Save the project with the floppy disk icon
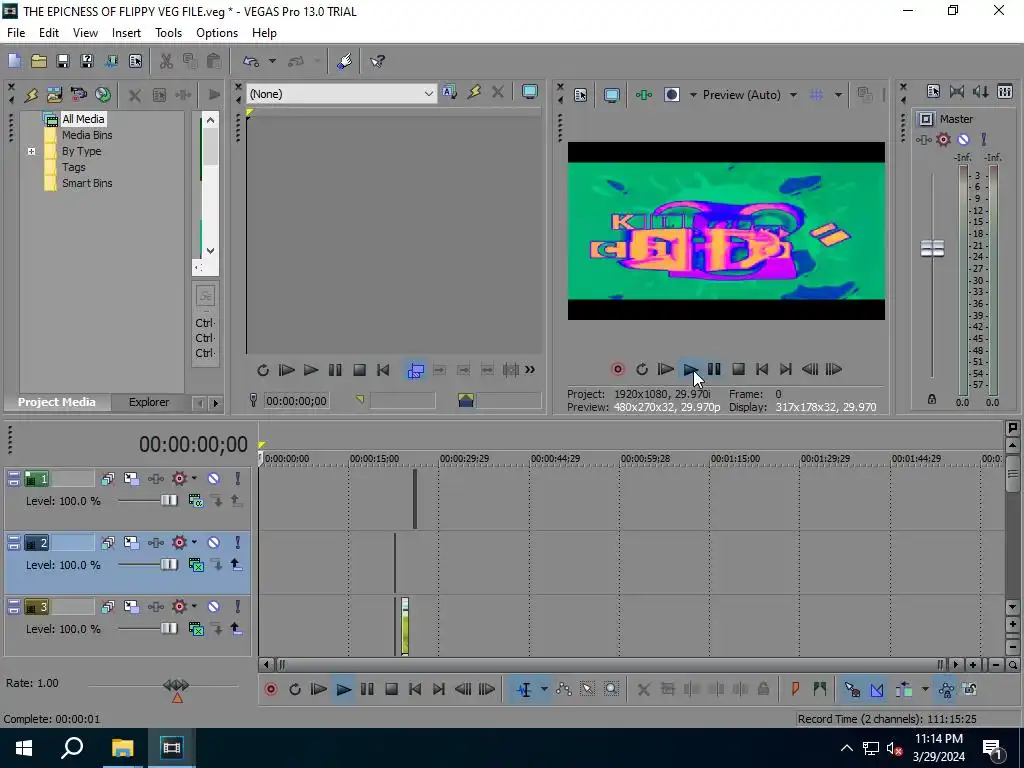This screenshot has height=768, width=1024. click(63, 61)
